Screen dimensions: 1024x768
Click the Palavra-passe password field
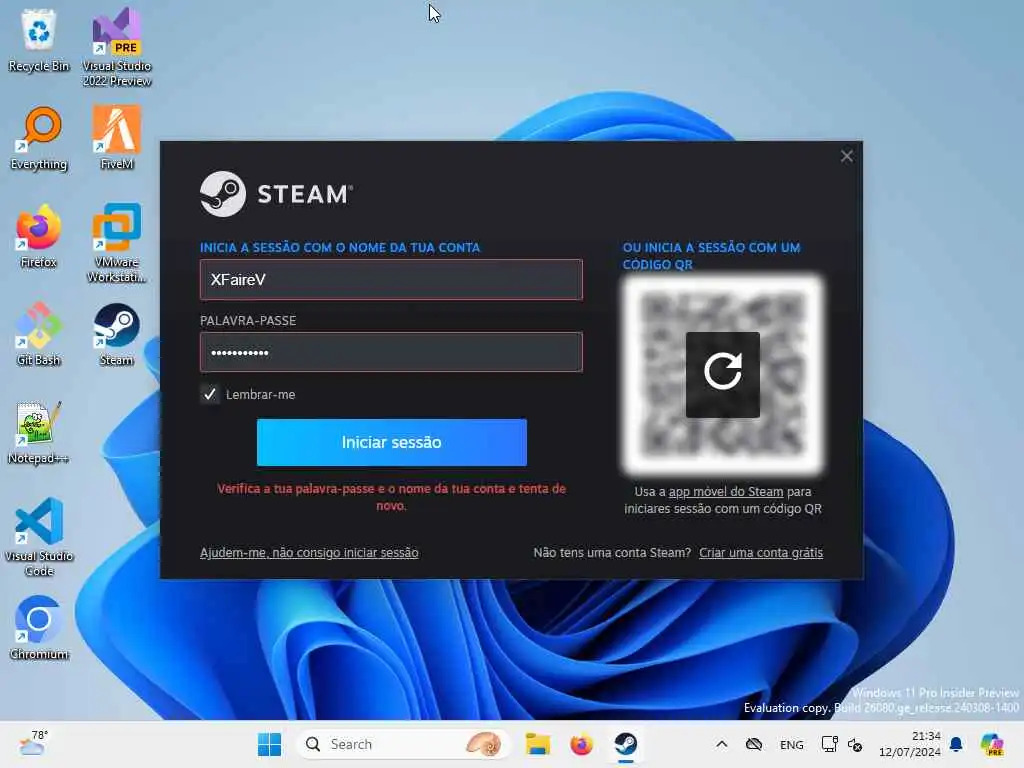[391, 352]
